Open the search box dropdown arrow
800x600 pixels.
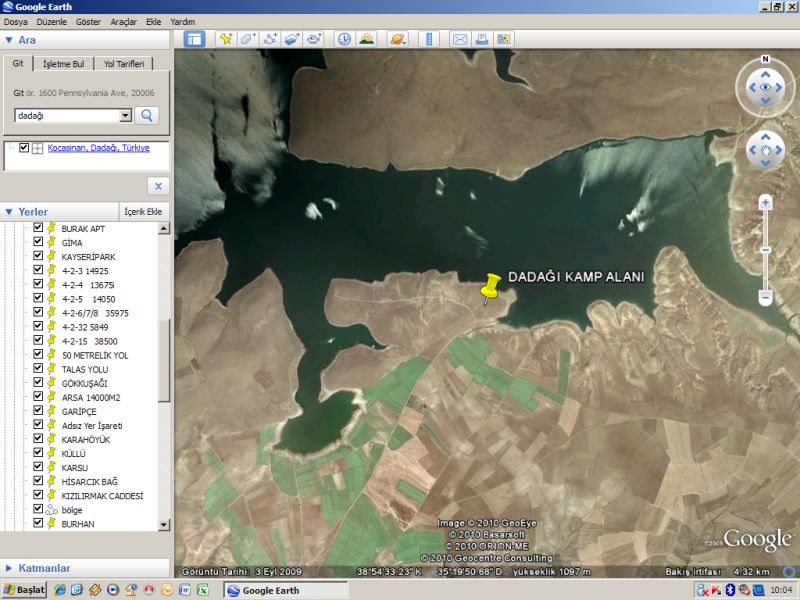[126, 116]
